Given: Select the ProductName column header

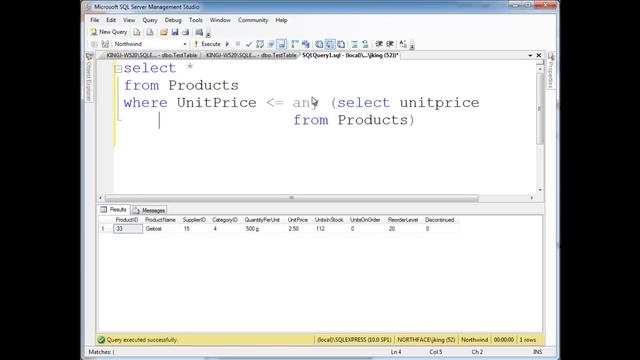Looking at the screenshot, I should click(160, 220).
